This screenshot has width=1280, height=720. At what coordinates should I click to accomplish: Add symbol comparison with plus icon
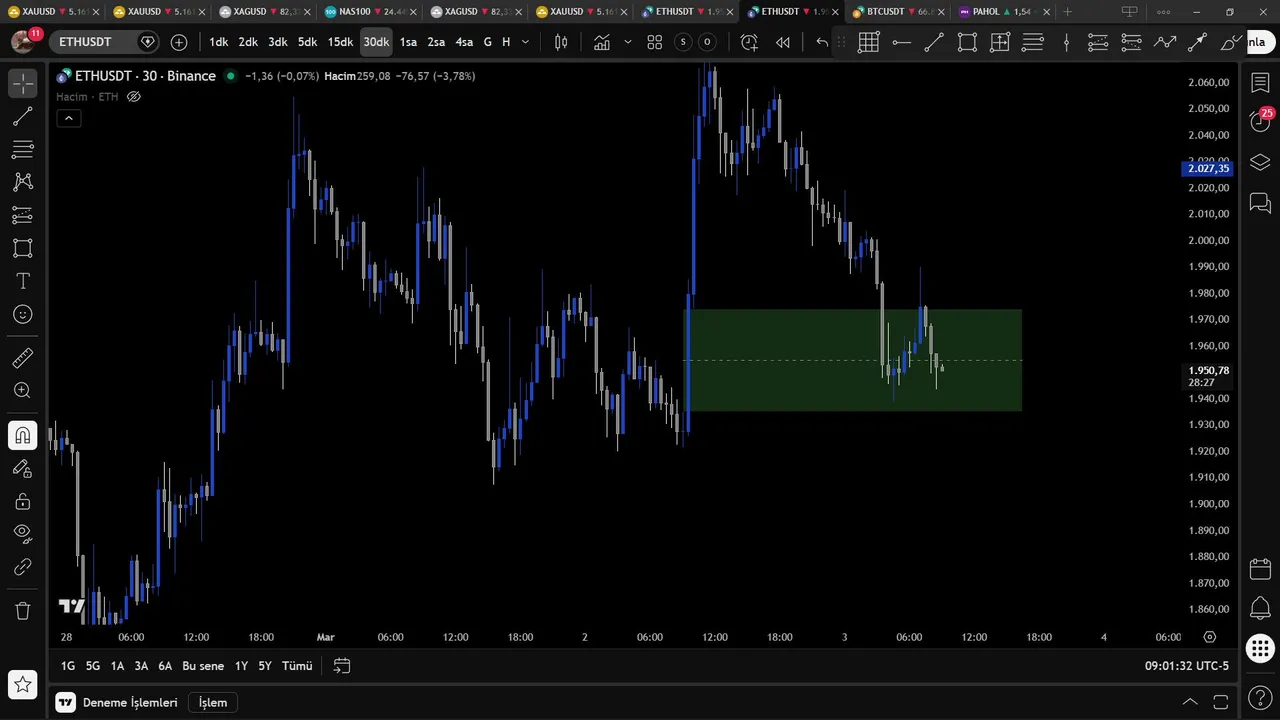click(179, 42)
